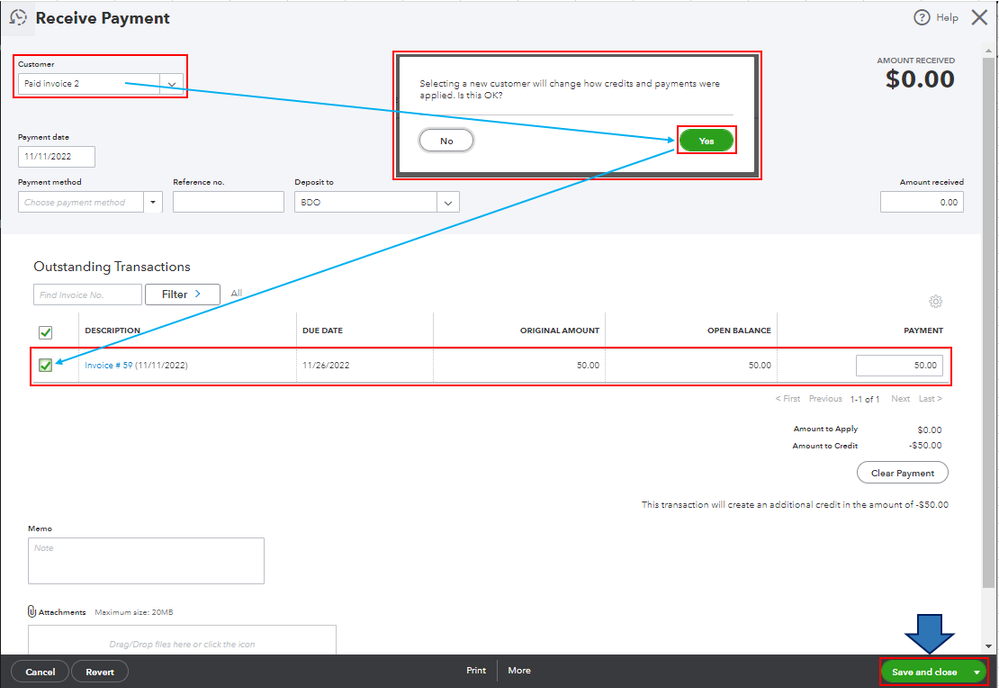The width and height of the screenshot is (999, 688).
Task: Click the scrollbar down arrow
Action: click(988, 646)
